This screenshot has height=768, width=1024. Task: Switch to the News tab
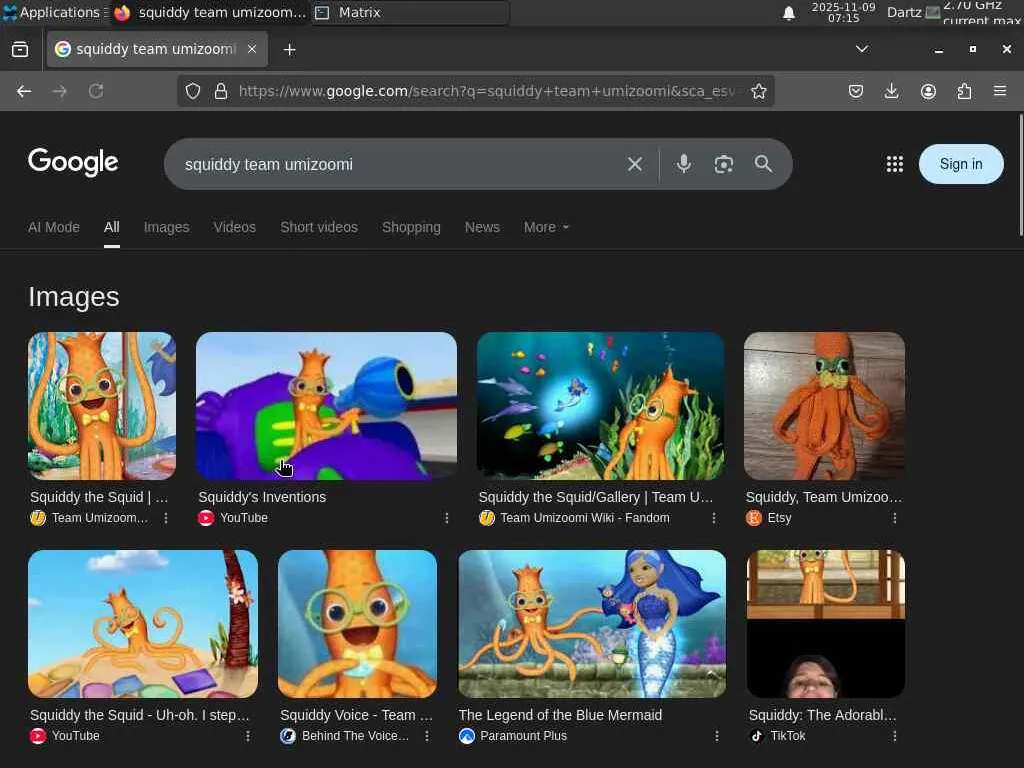point(482,227)
